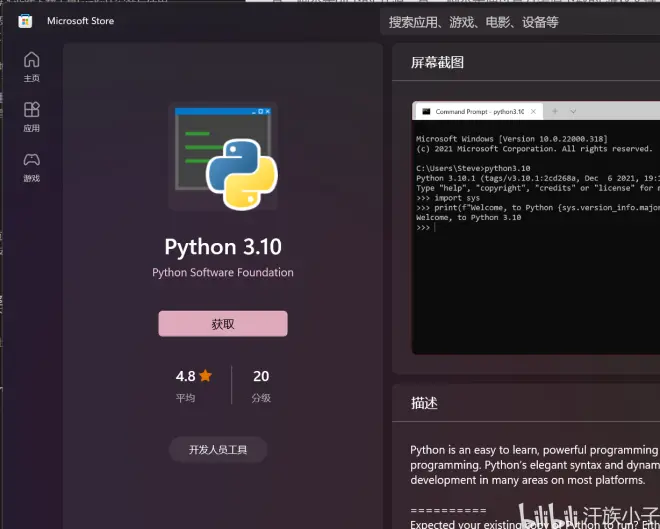Open the 主页 home sidebar icon
The height and width of the screenshot is (529, 660).
pyautogui.click(x=32, y=66)
